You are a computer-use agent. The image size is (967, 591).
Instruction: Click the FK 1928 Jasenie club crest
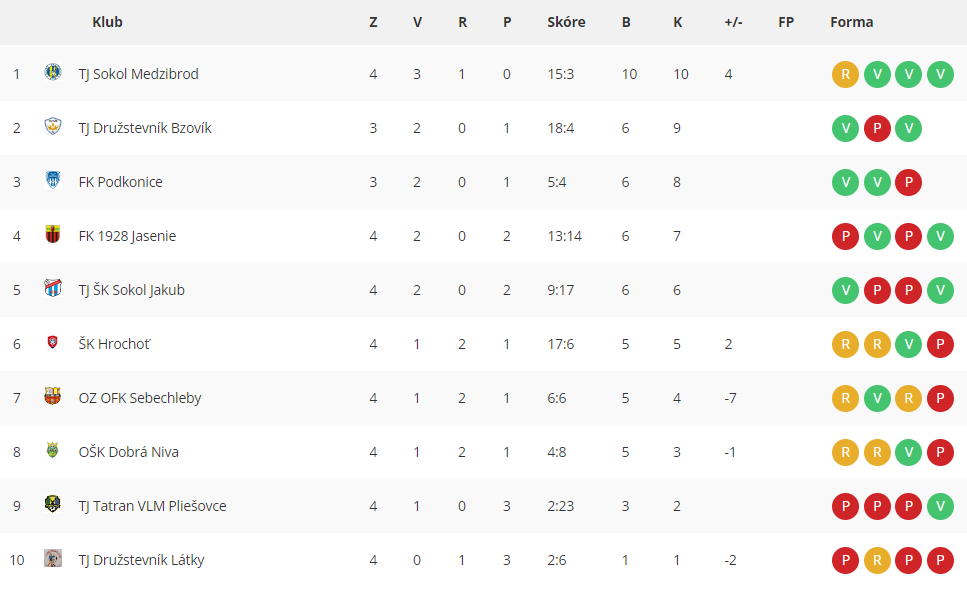click(53, 234)
